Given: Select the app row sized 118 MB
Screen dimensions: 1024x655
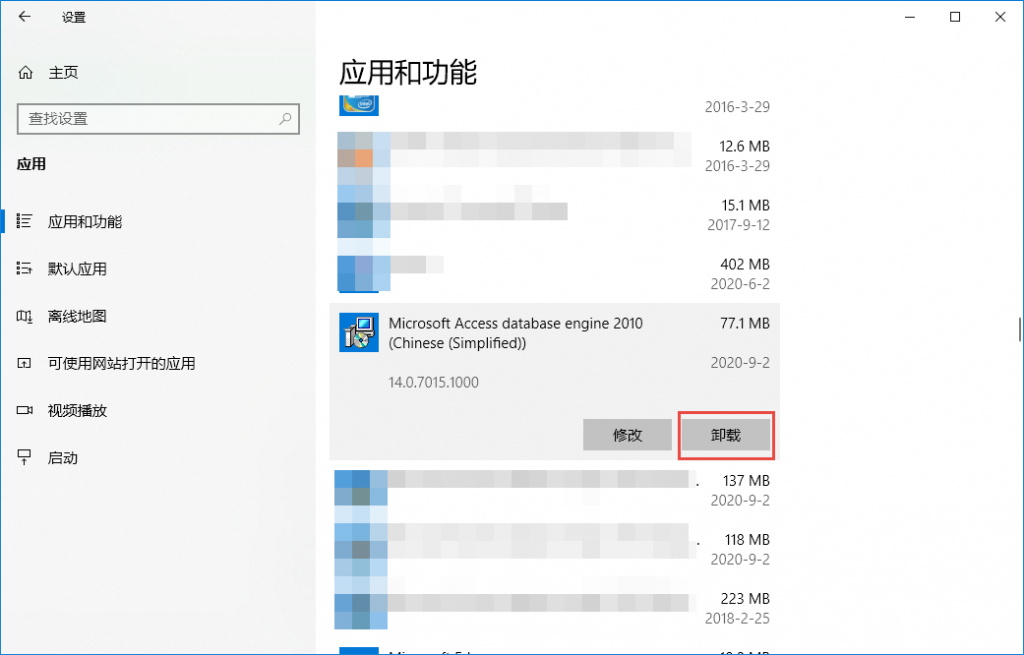Looking at the screenshot, I should [554, 549].
